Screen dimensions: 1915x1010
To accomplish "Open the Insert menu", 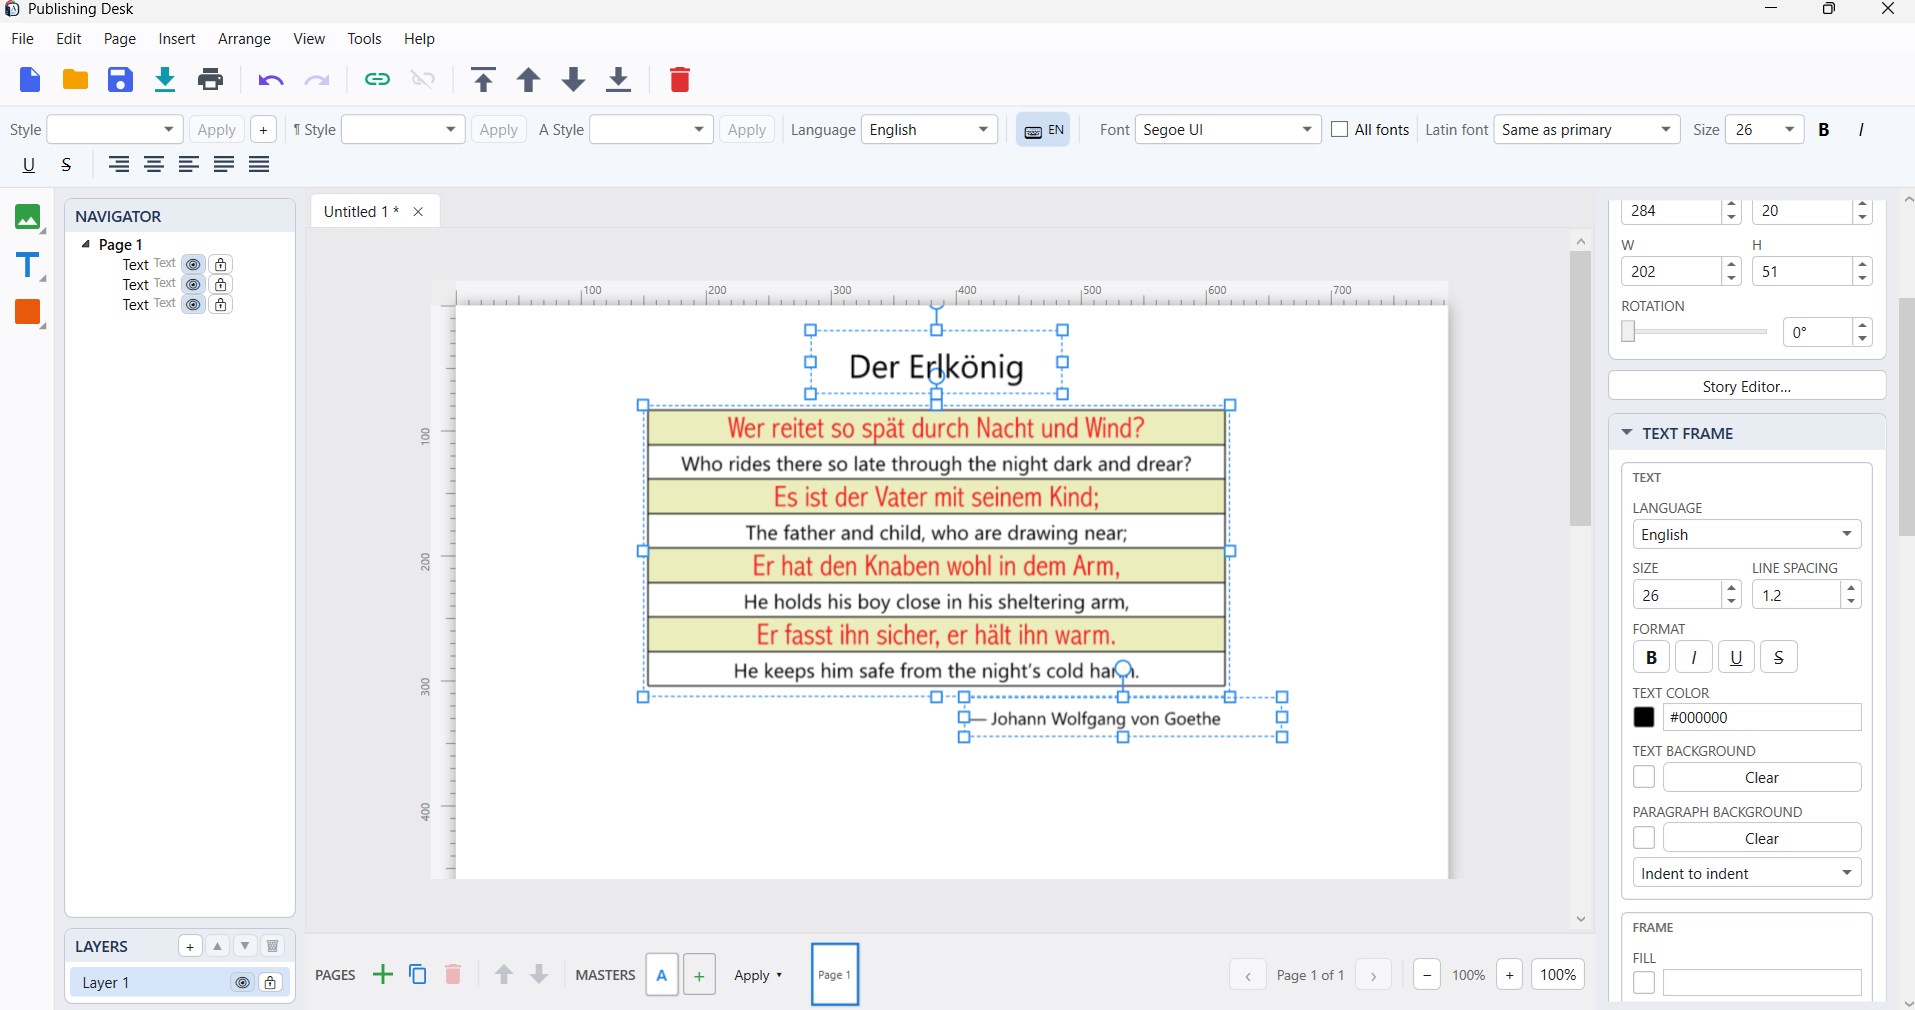I will 177,39.
